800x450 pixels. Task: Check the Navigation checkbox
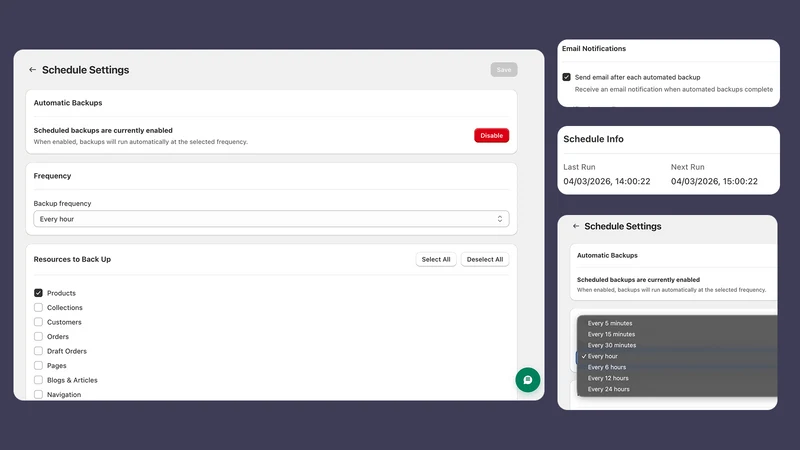pyautogui.click(x=38, y=394)
